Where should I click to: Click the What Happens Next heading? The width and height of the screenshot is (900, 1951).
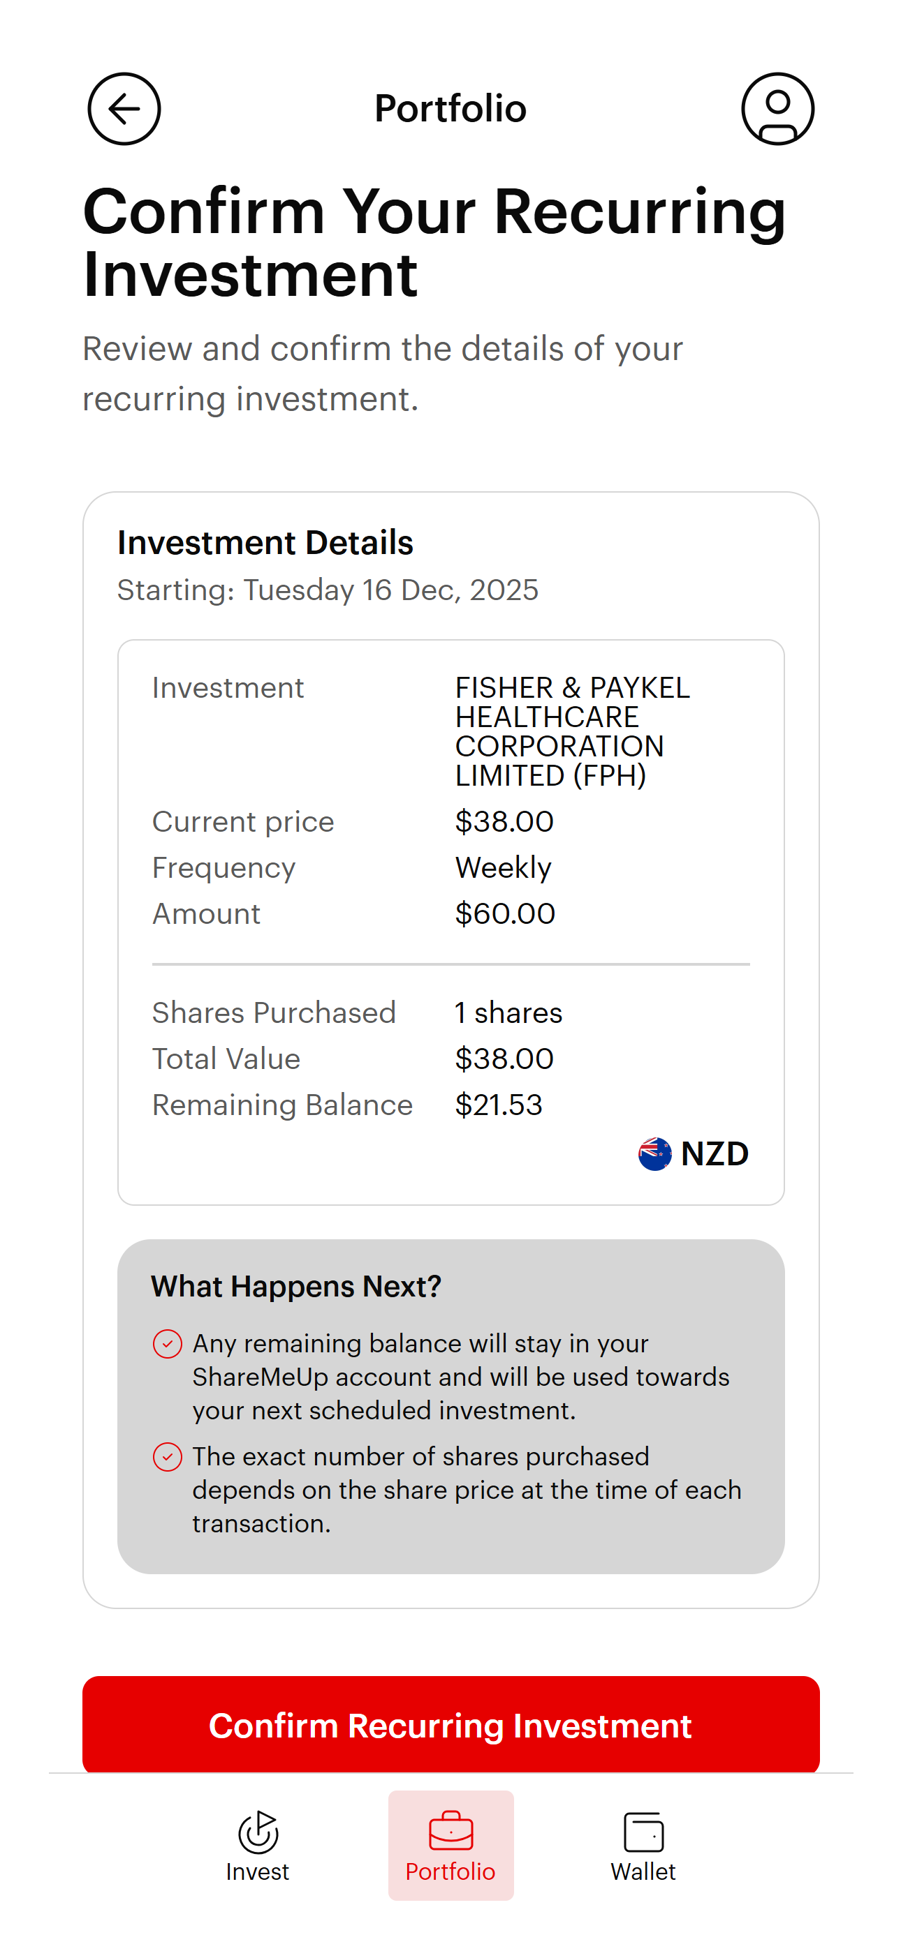pyautogui.click(x=296, y=1286)
